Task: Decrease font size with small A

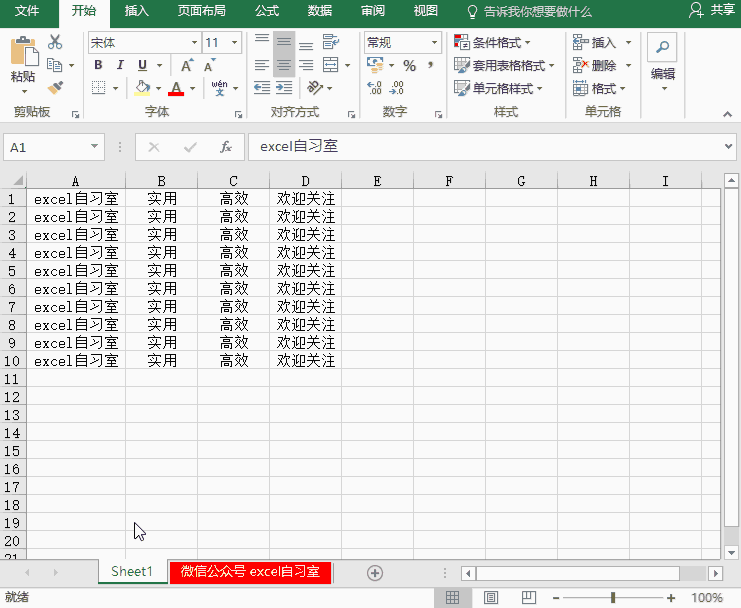Action: [x=209, y=65]
